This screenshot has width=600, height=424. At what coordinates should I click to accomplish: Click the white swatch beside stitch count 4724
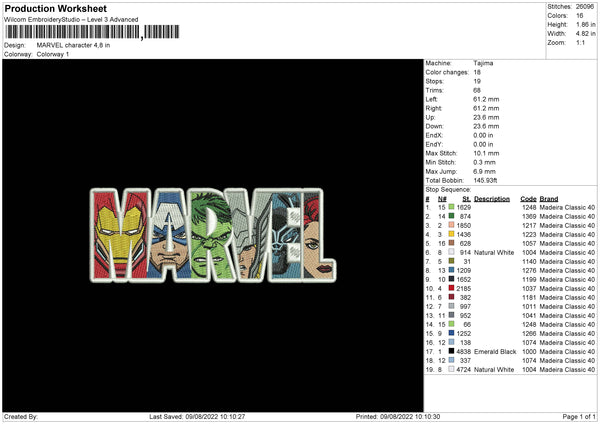(x=452, y=369)
